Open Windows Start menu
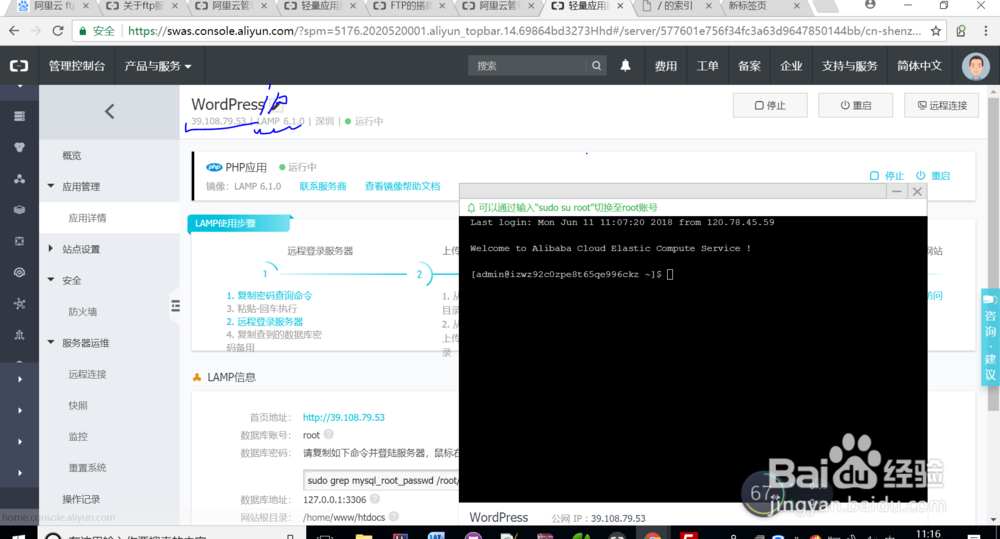 coord(18,535)
